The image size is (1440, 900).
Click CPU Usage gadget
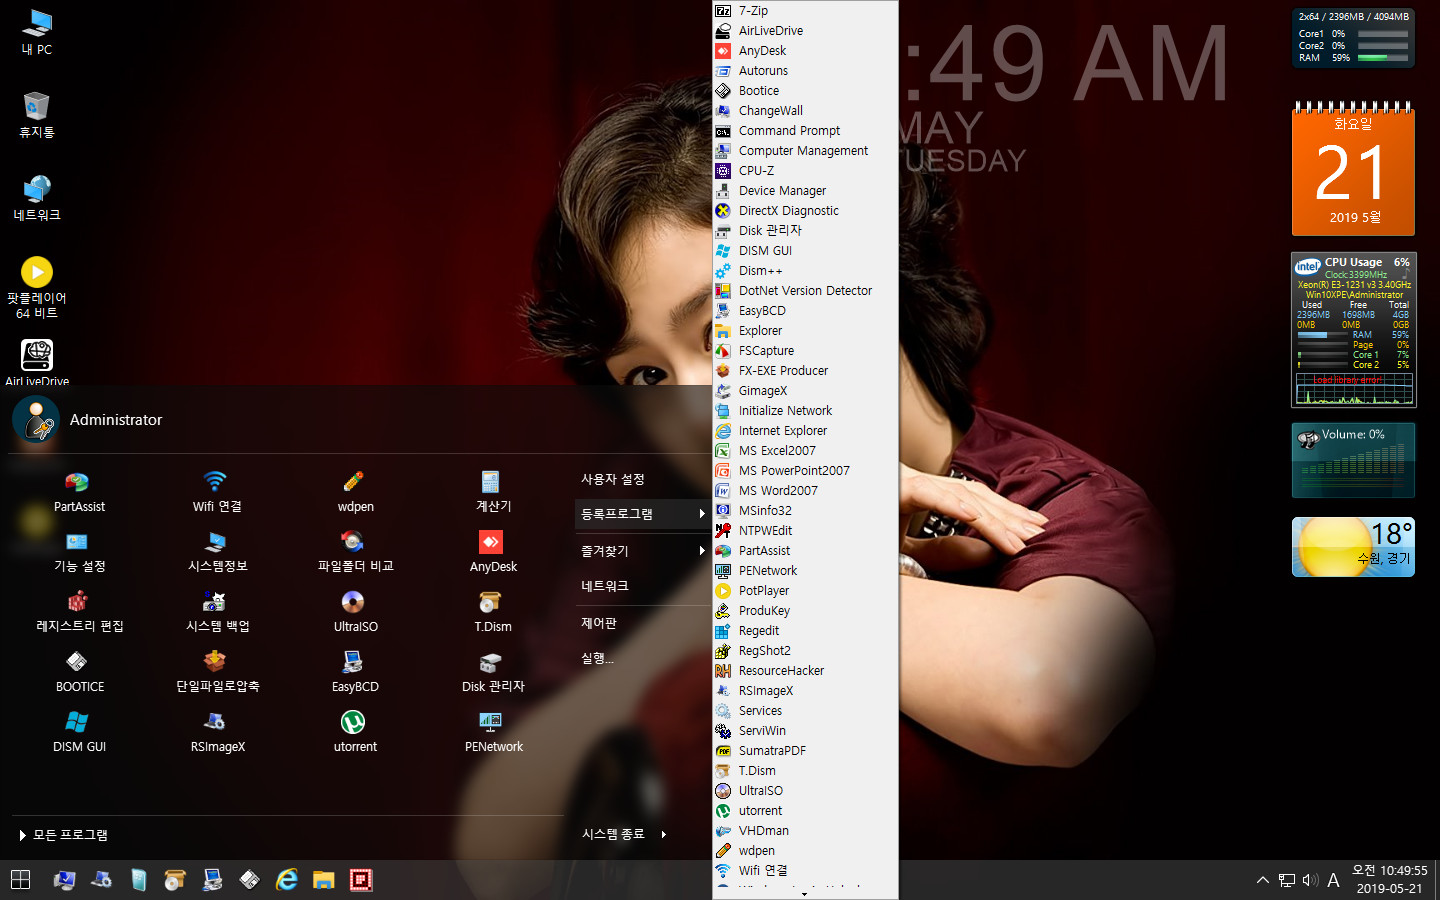1353,330
